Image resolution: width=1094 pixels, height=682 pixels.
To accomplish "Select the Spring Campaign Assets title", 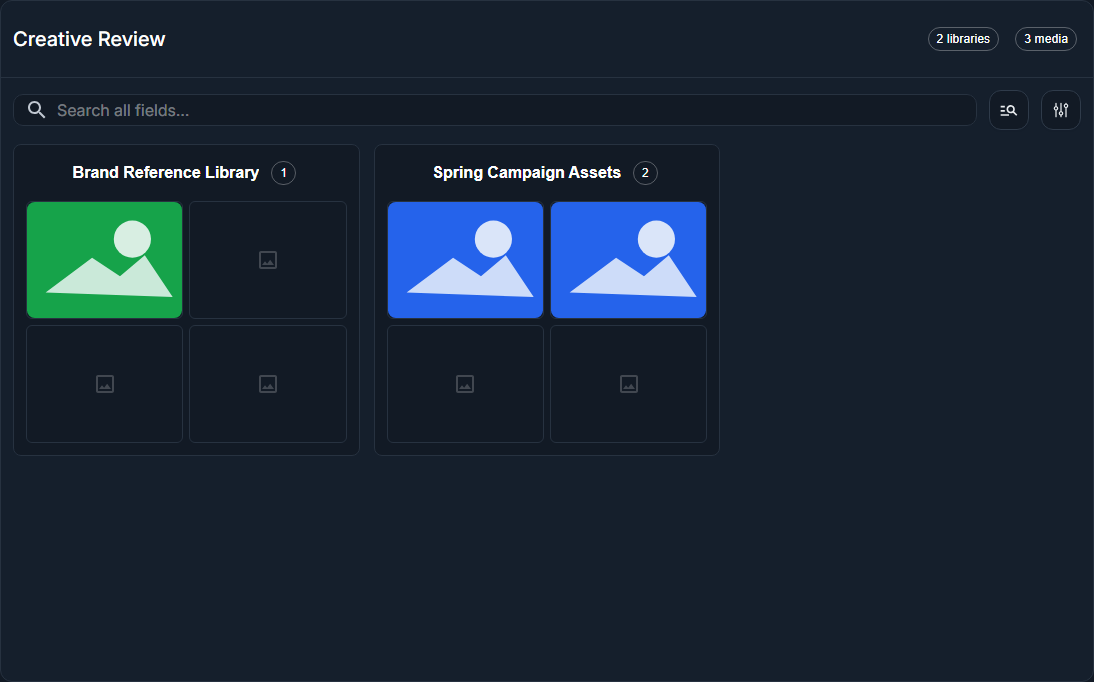I will pyautogui.click(x=527, y=172).
